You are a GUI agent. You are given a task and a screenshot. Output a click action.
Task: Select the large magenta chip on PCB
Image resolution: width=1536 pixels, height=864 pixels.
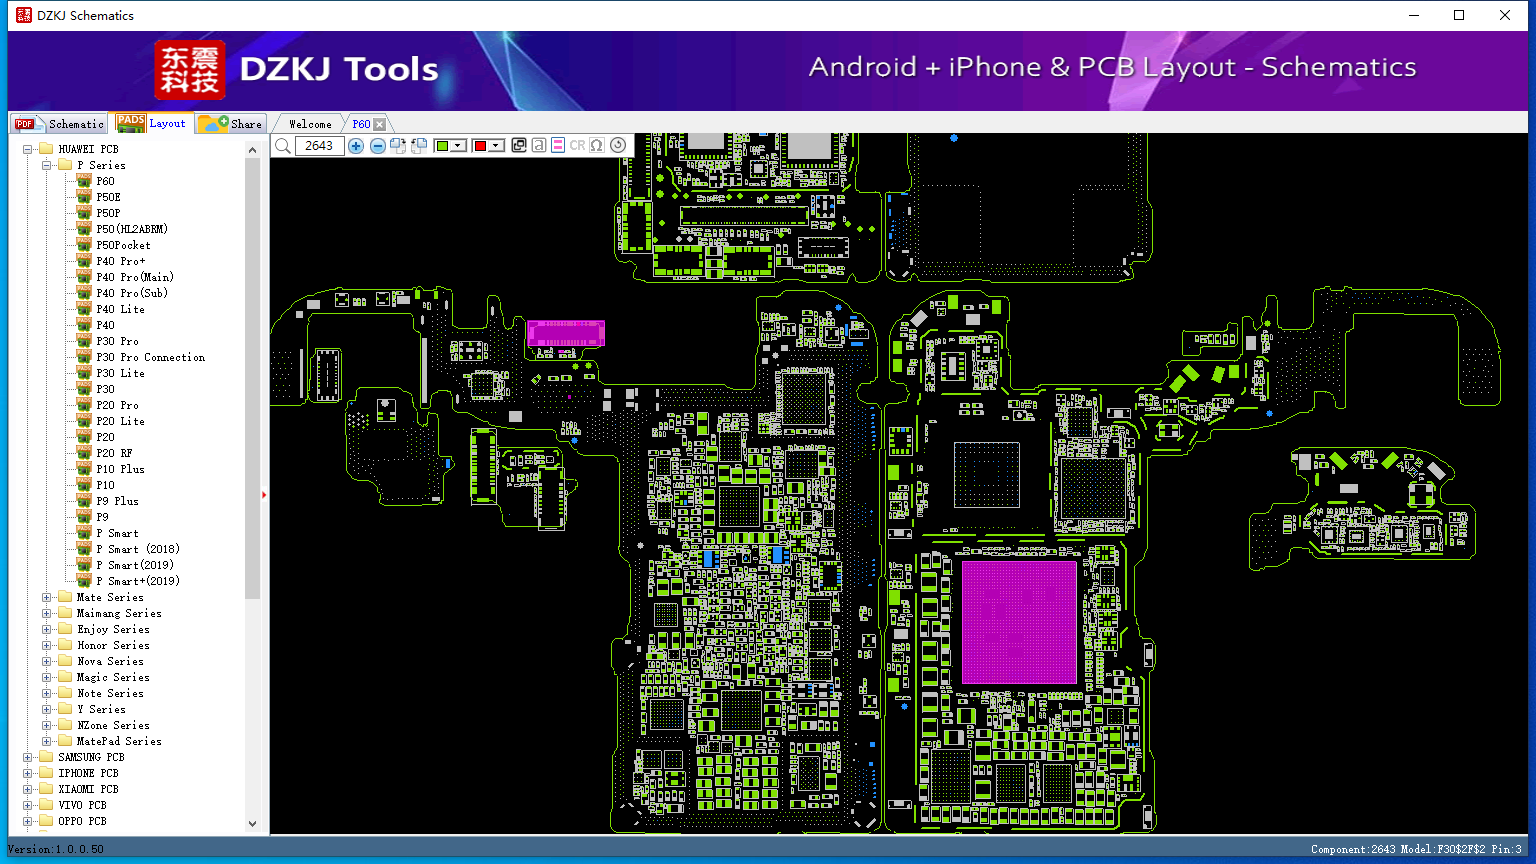coord(1019,622)
